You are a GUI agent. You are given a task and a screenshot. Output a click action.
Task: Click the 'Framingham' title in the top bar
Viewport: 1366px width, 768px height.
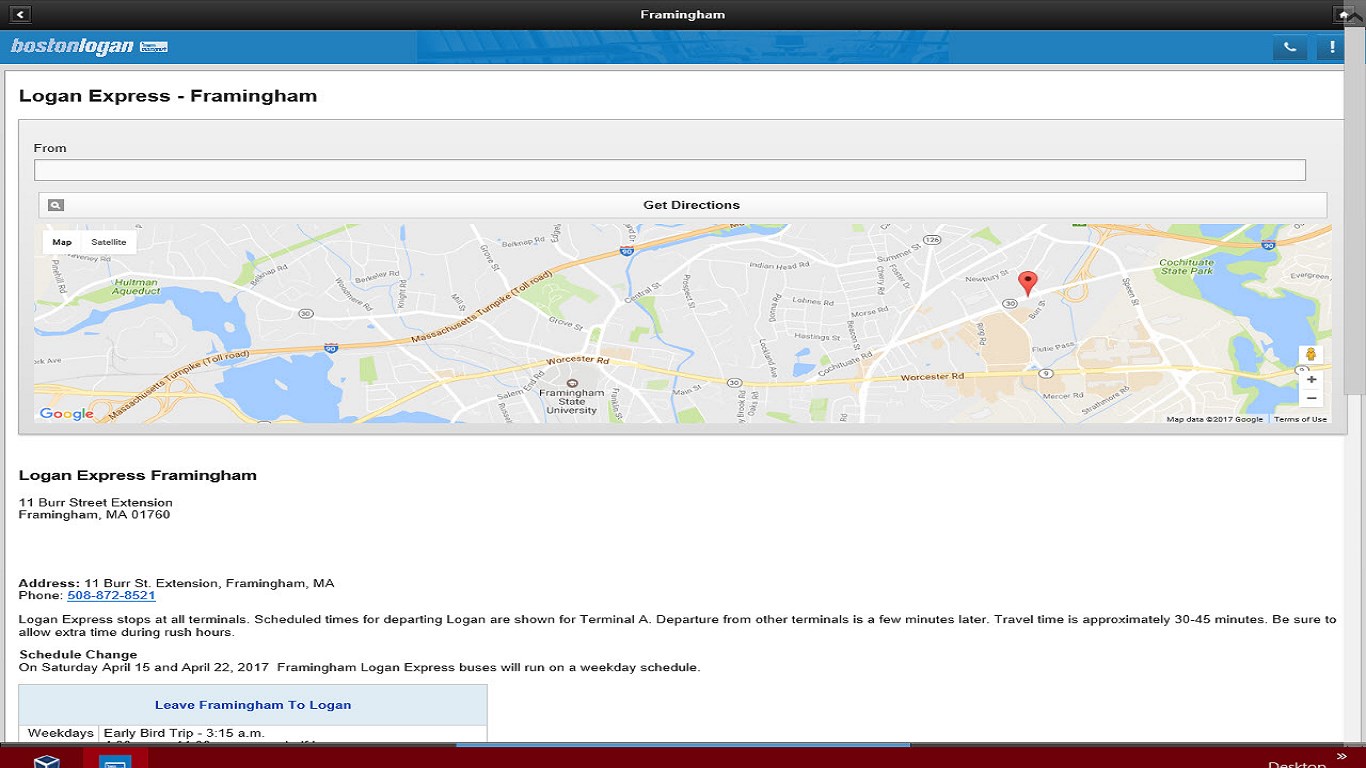click(683, 14)
